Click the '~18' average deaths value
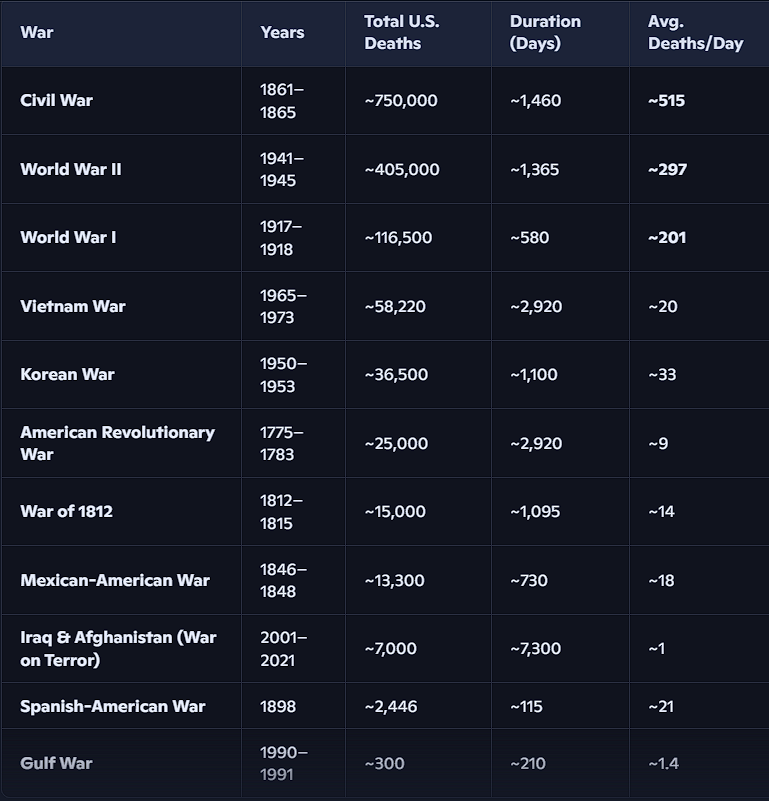This screenshot has height=801, width=769. click(x=661, y=580)
